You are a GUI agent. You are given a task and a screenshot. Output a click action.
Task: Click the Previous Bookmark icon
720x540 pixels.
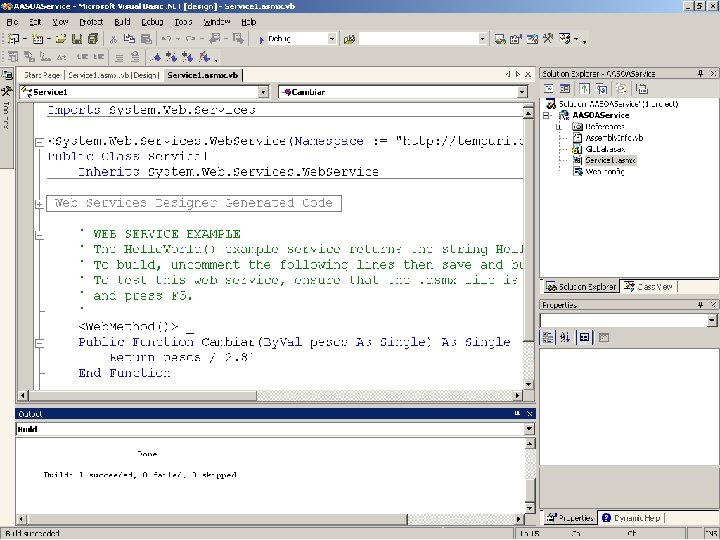(x=188, y=57)
